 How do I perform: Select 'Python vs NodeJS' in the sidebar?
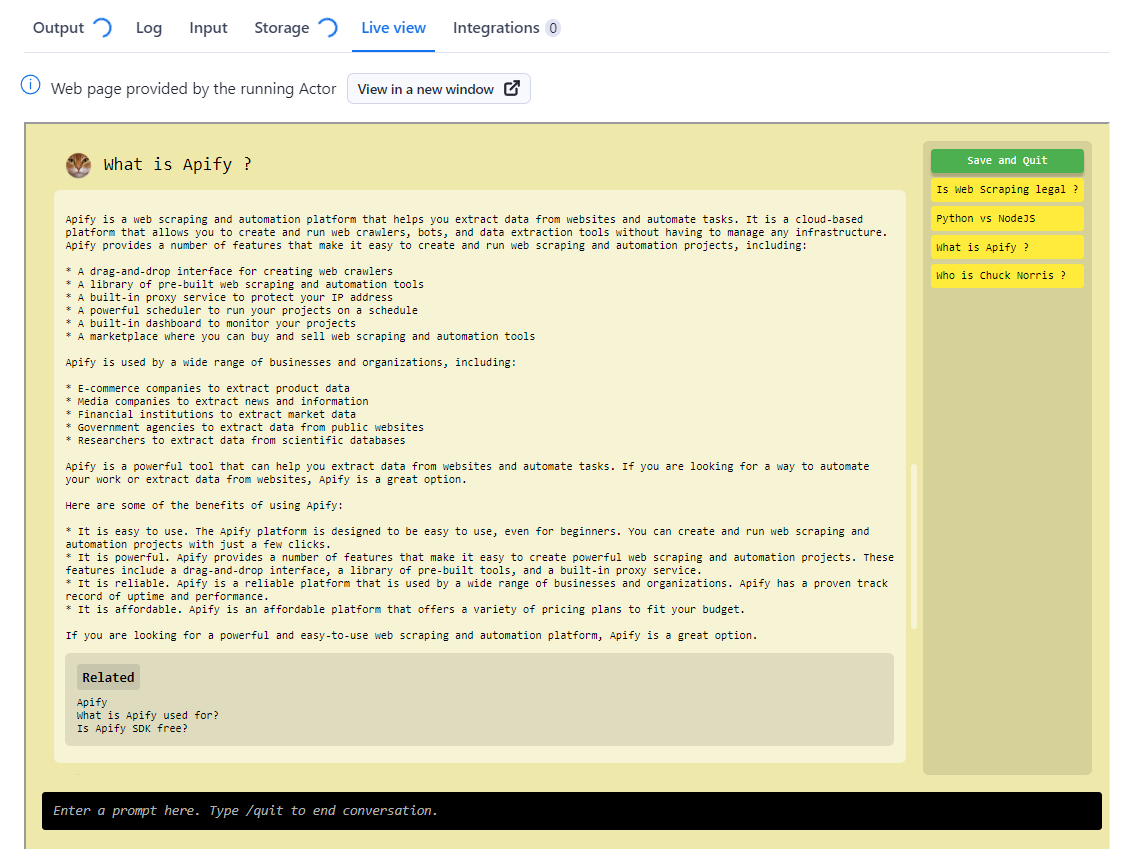[1007, 218]
